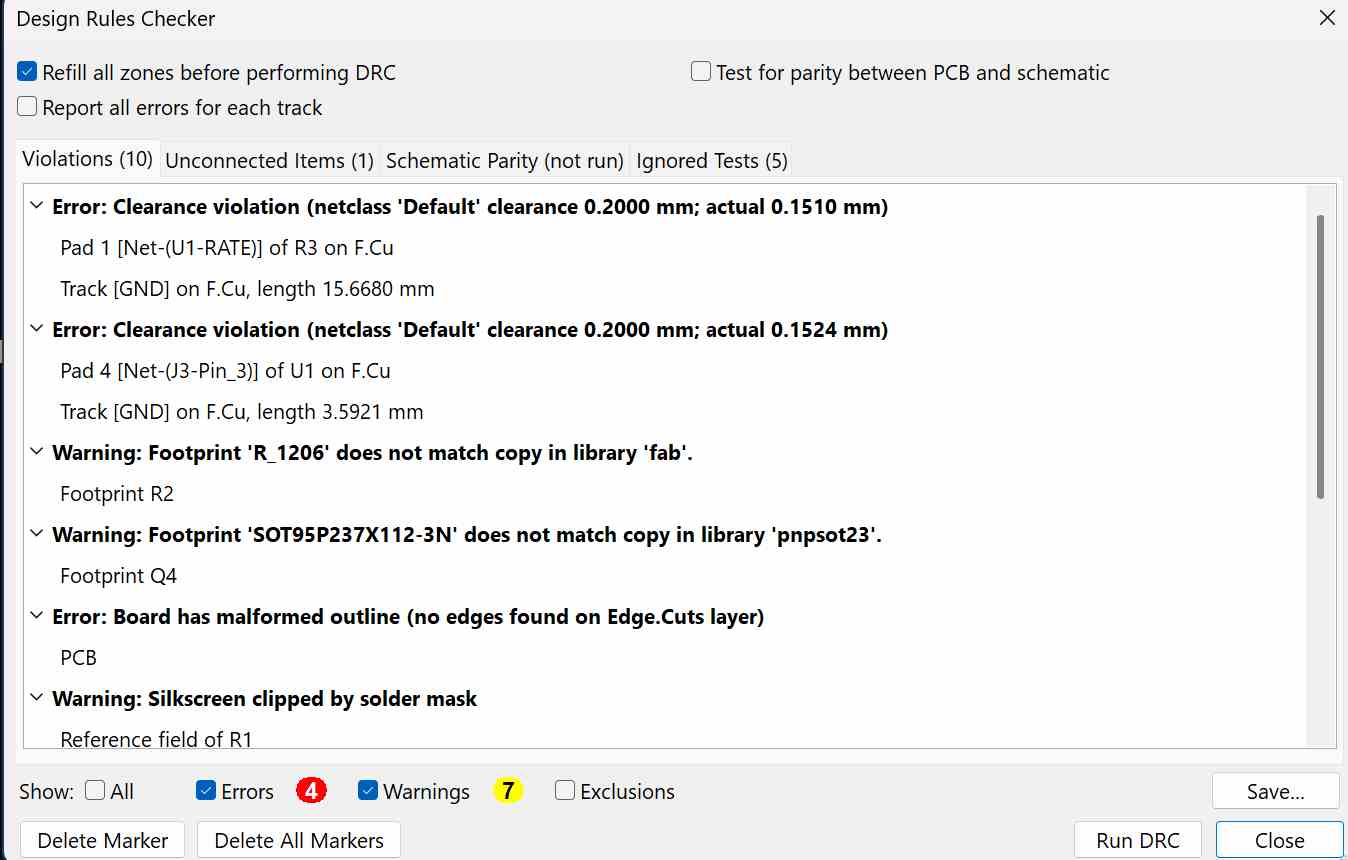Collapse the Silkscreen clipped by solder mask warning

[37, 699]
